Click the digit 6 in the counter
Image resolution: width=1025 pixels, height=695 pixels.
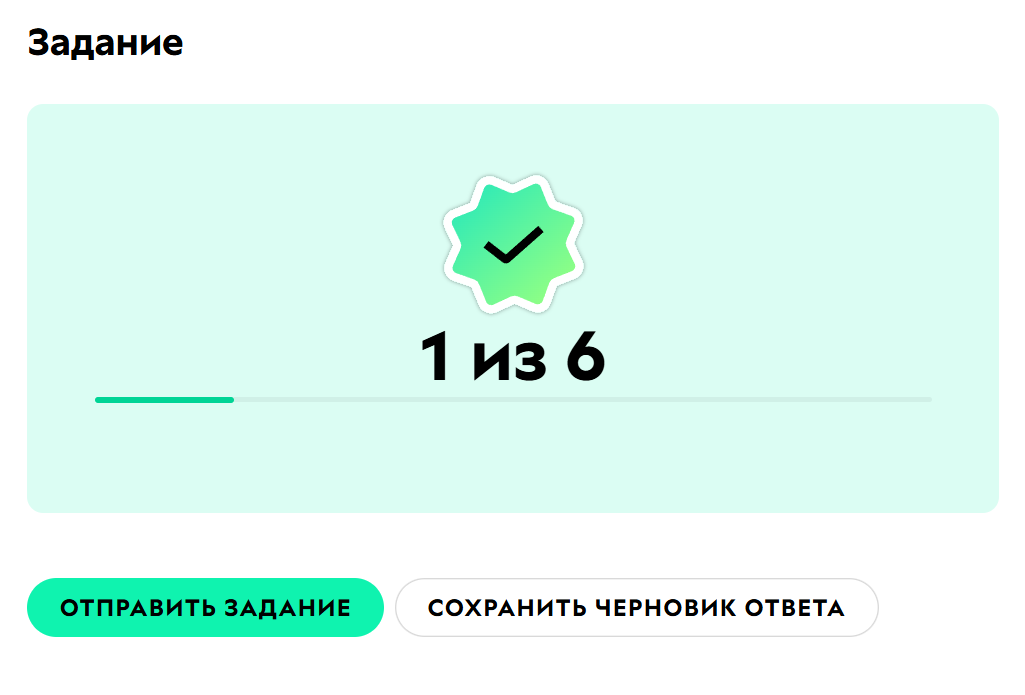(x=586, y=356)
